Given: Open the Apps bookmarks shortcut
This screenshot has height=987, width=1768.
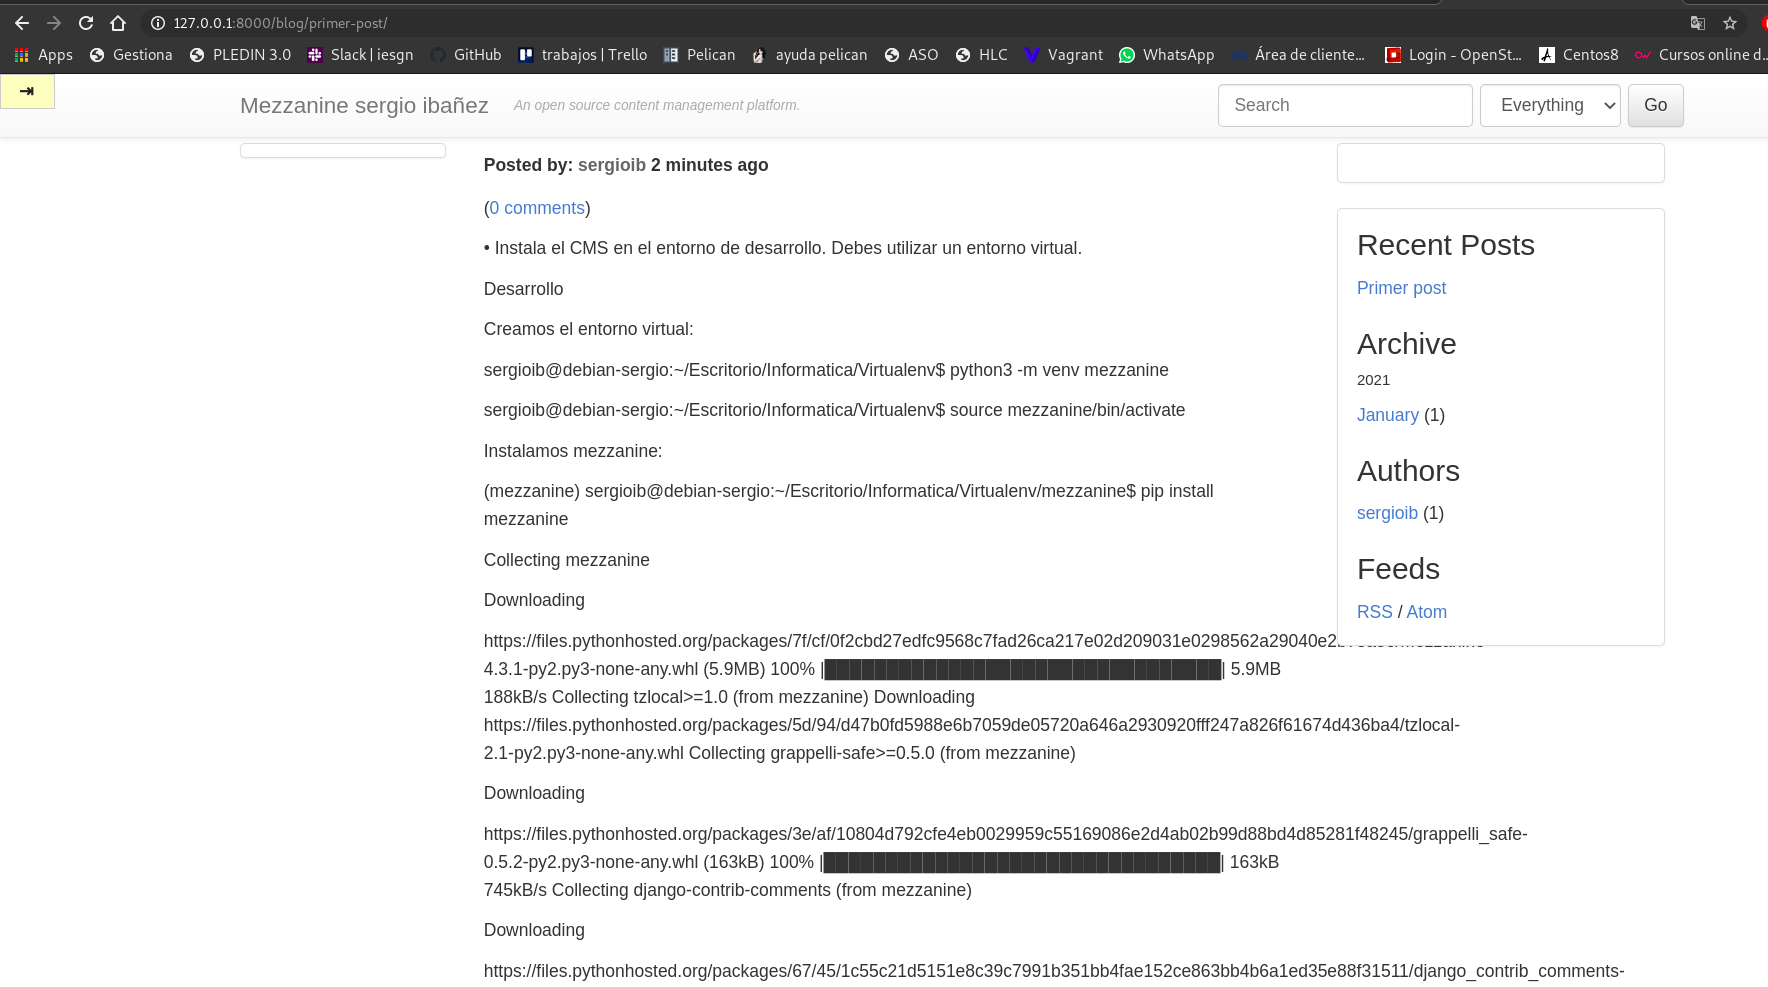Looking at the screenshot, I should 43,55.
